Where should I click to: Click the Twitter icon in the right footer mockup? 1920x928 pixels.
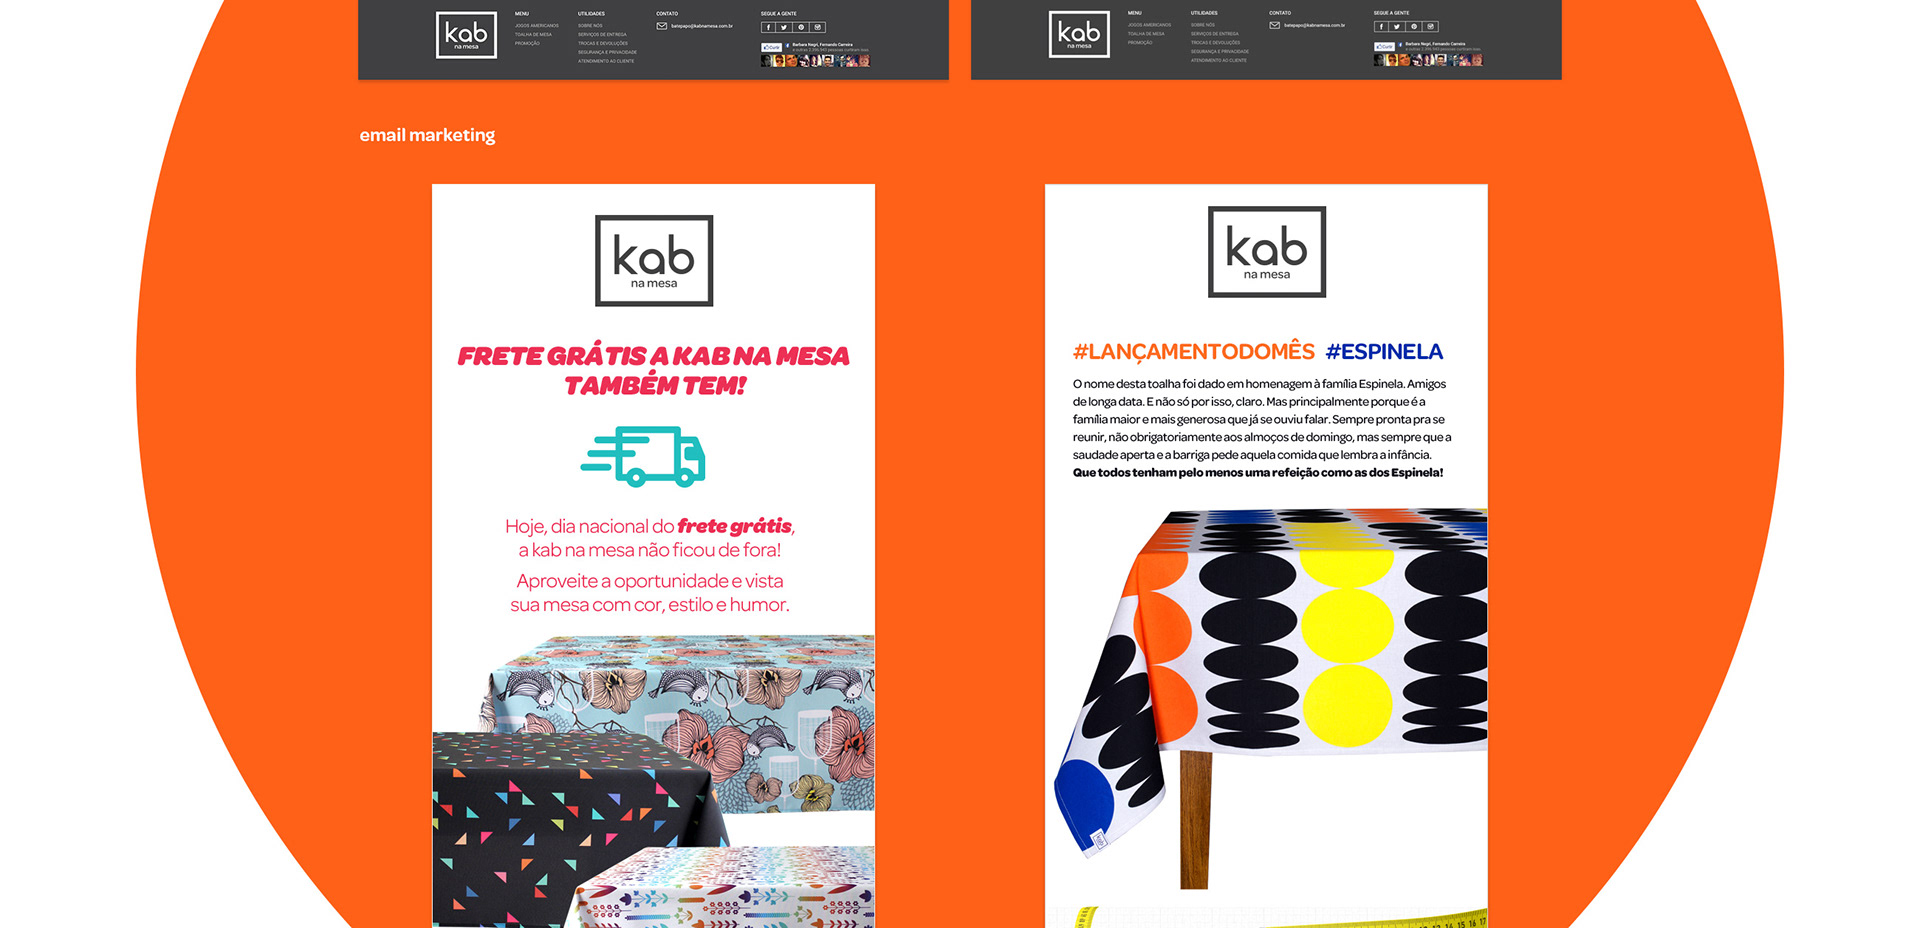click(x=1397, y=26)
